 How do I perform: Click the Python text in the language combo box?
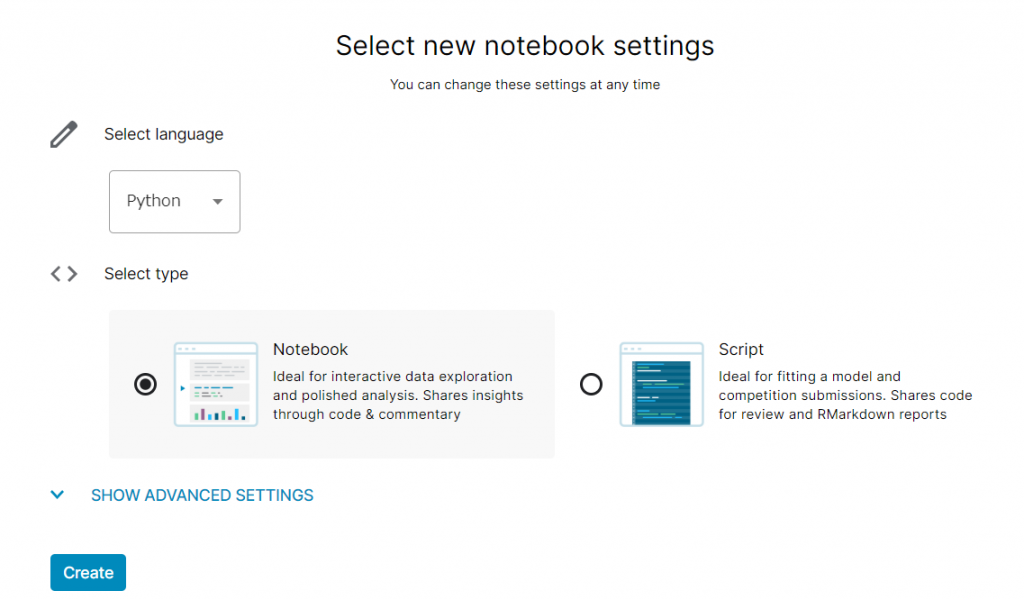click(153, 201)
